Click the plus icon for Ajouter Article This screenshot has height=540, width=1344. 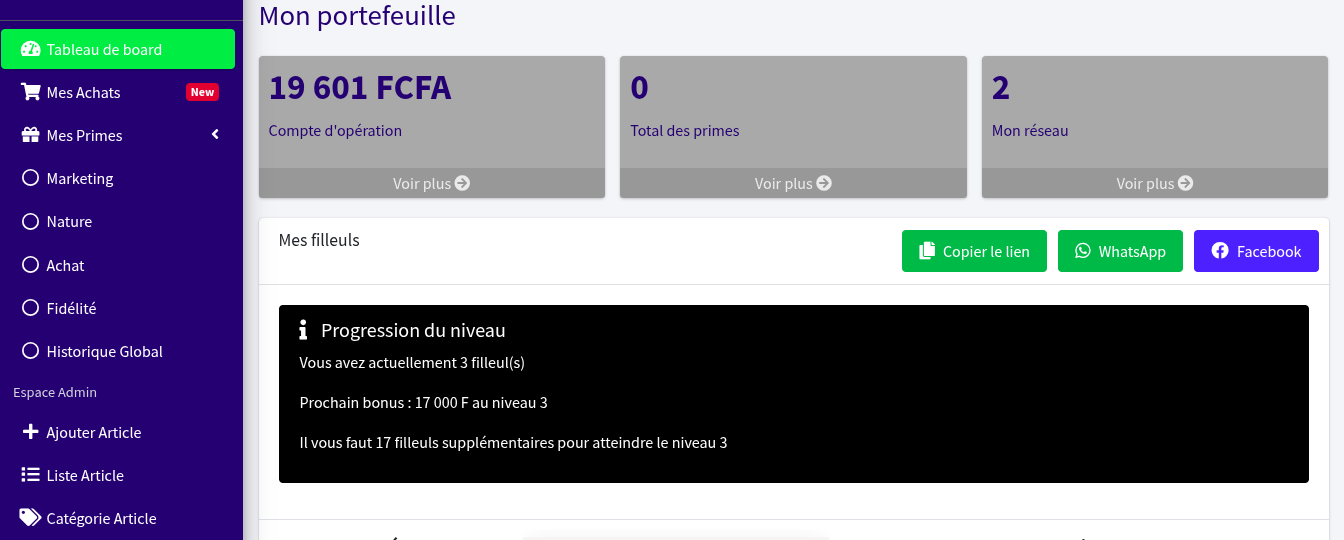coord(30,432)
